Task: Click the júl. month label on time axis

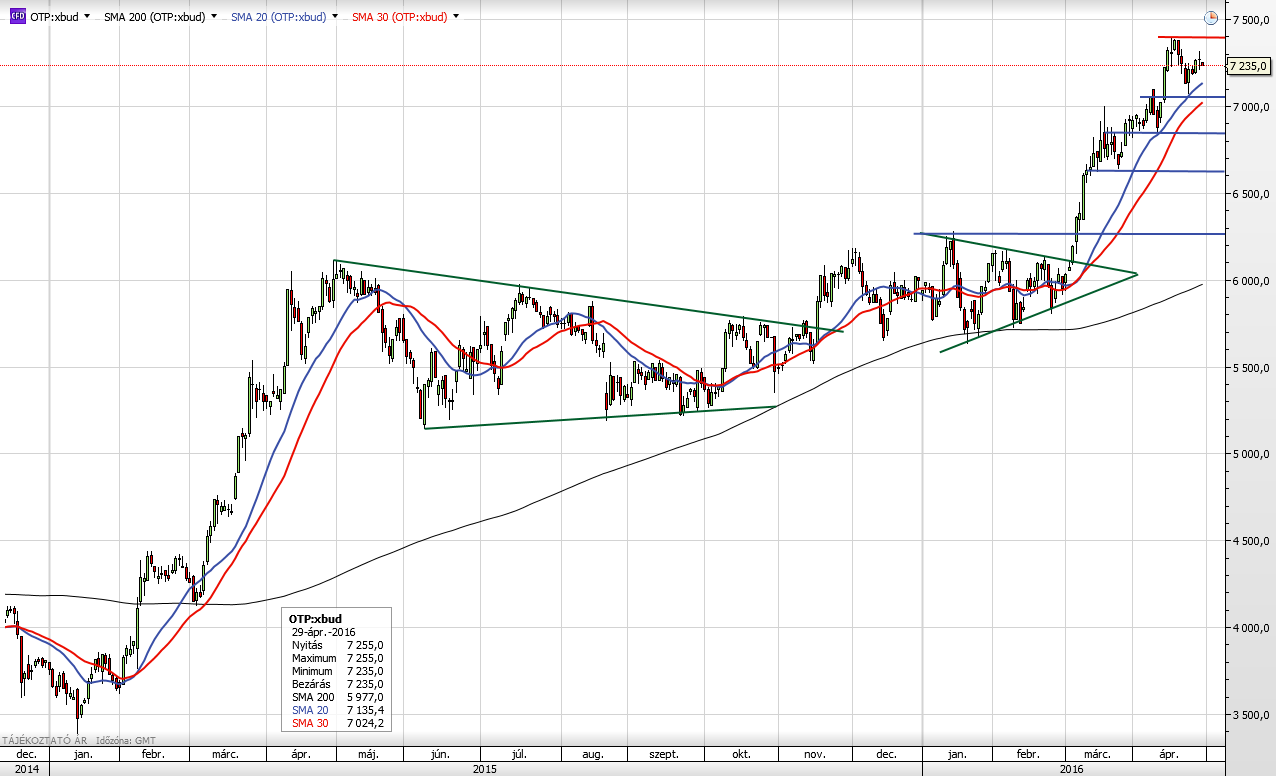Action: pyautogui.click(x=519, y=755)
